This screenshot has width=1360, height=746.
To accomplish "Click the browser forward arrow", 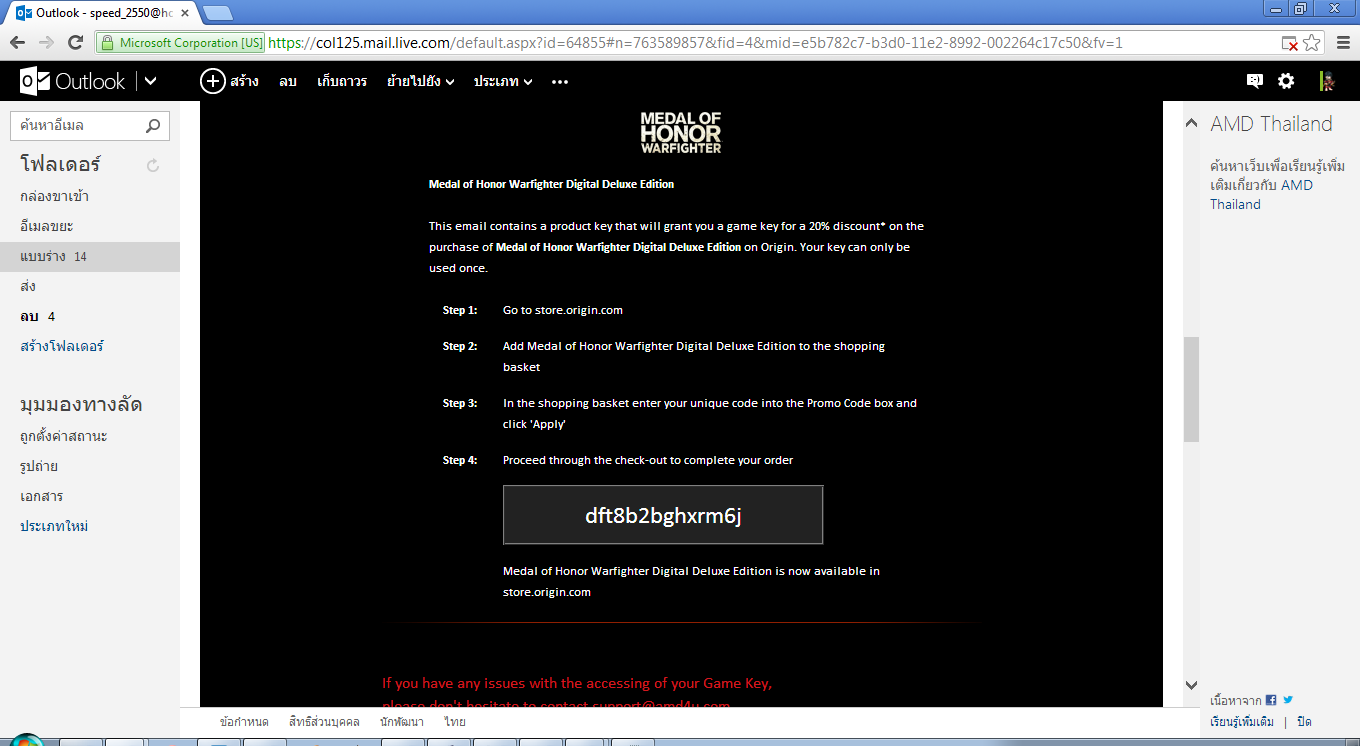I will point(46,43).
